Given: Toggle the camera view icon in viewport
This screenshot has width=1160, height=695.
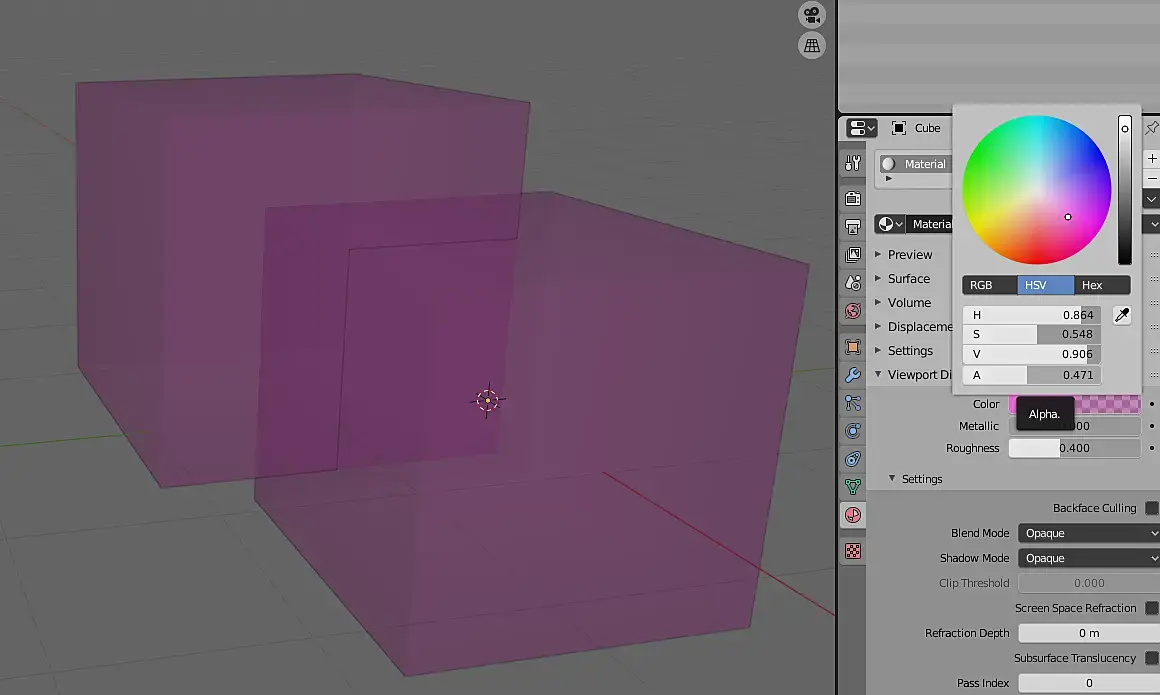Looking at the screenshot, I should point(812,15).
